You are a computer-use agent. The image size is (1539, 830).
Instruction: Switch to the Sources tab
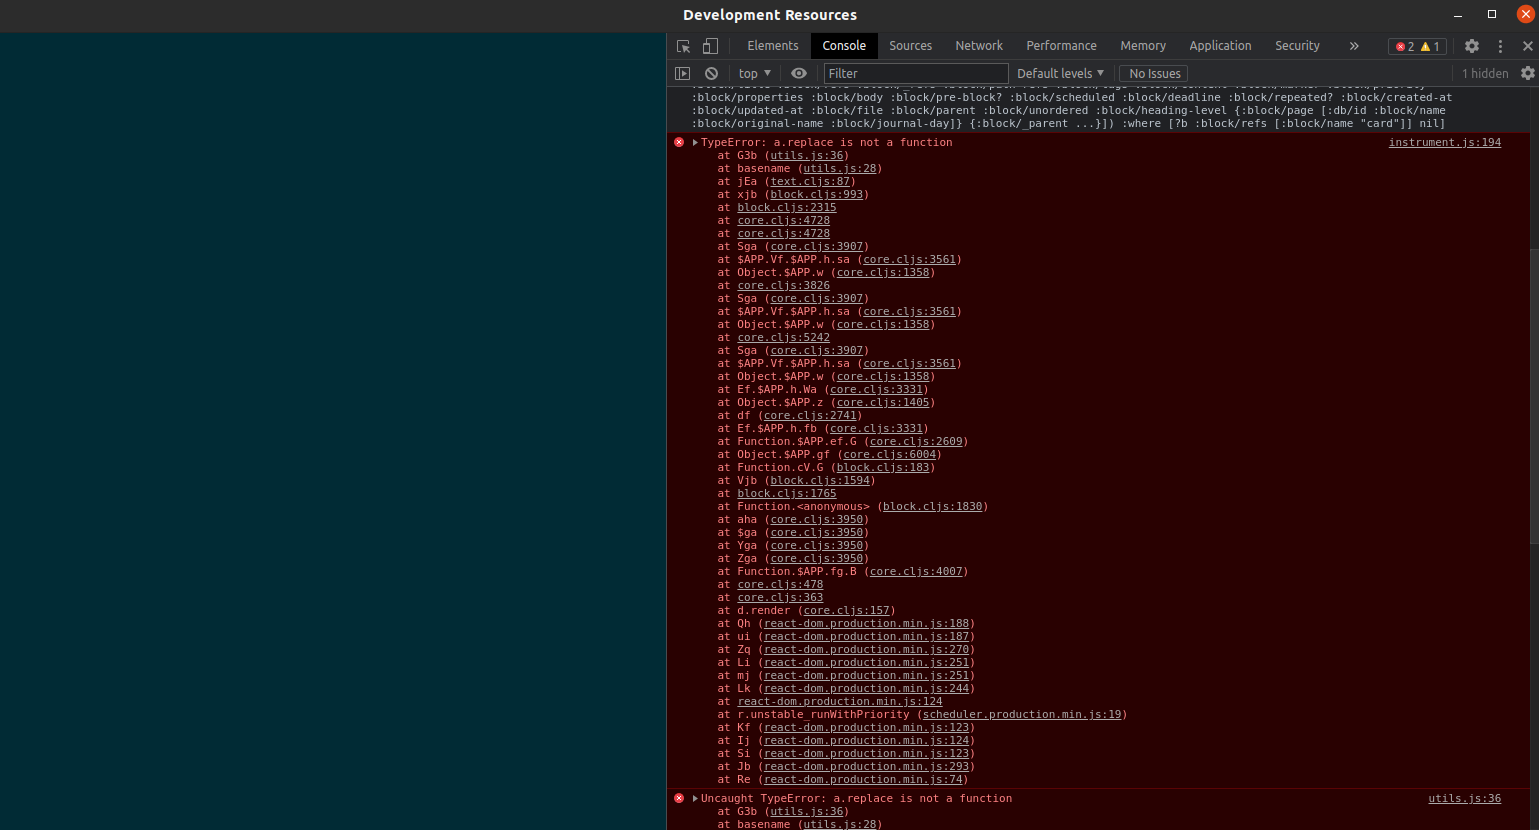pos(910,46)
